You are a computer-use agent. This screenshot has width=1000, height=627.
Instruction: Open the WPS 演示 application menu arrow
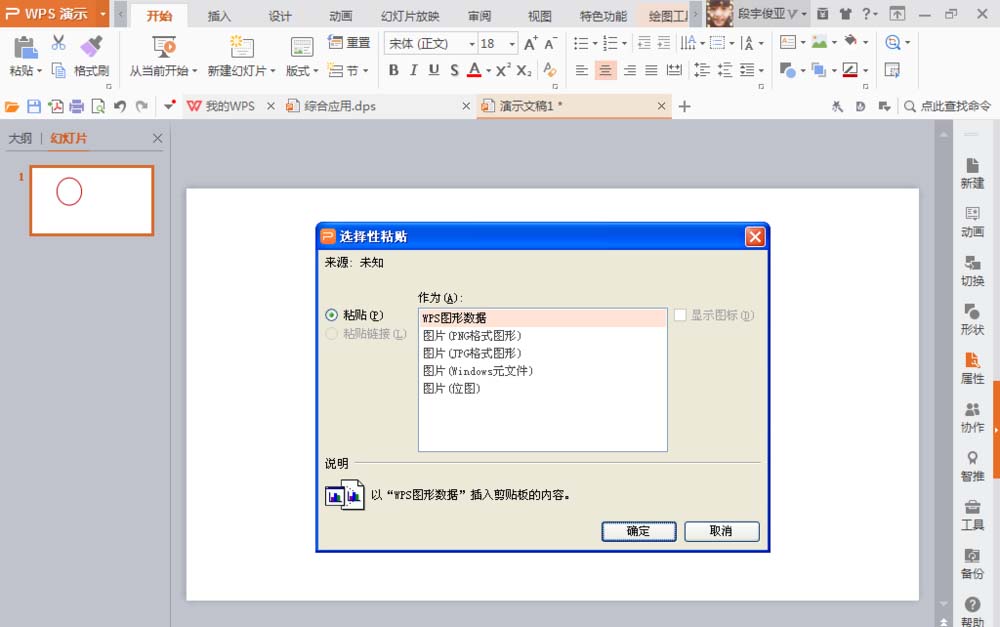(x=103, y=13)
